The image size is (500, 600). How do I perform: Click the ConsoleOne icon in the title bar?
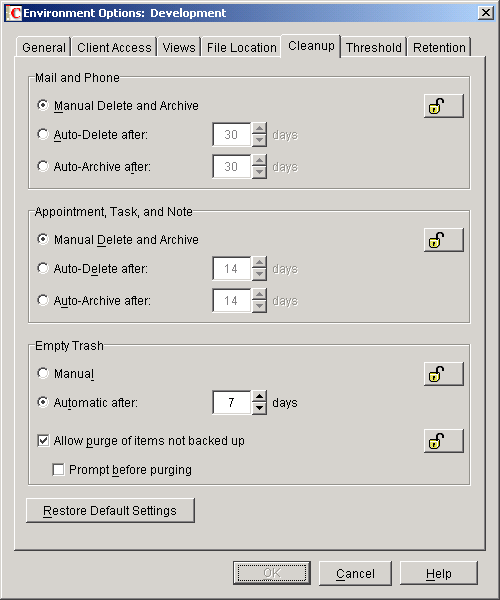(x=13, y=13)
